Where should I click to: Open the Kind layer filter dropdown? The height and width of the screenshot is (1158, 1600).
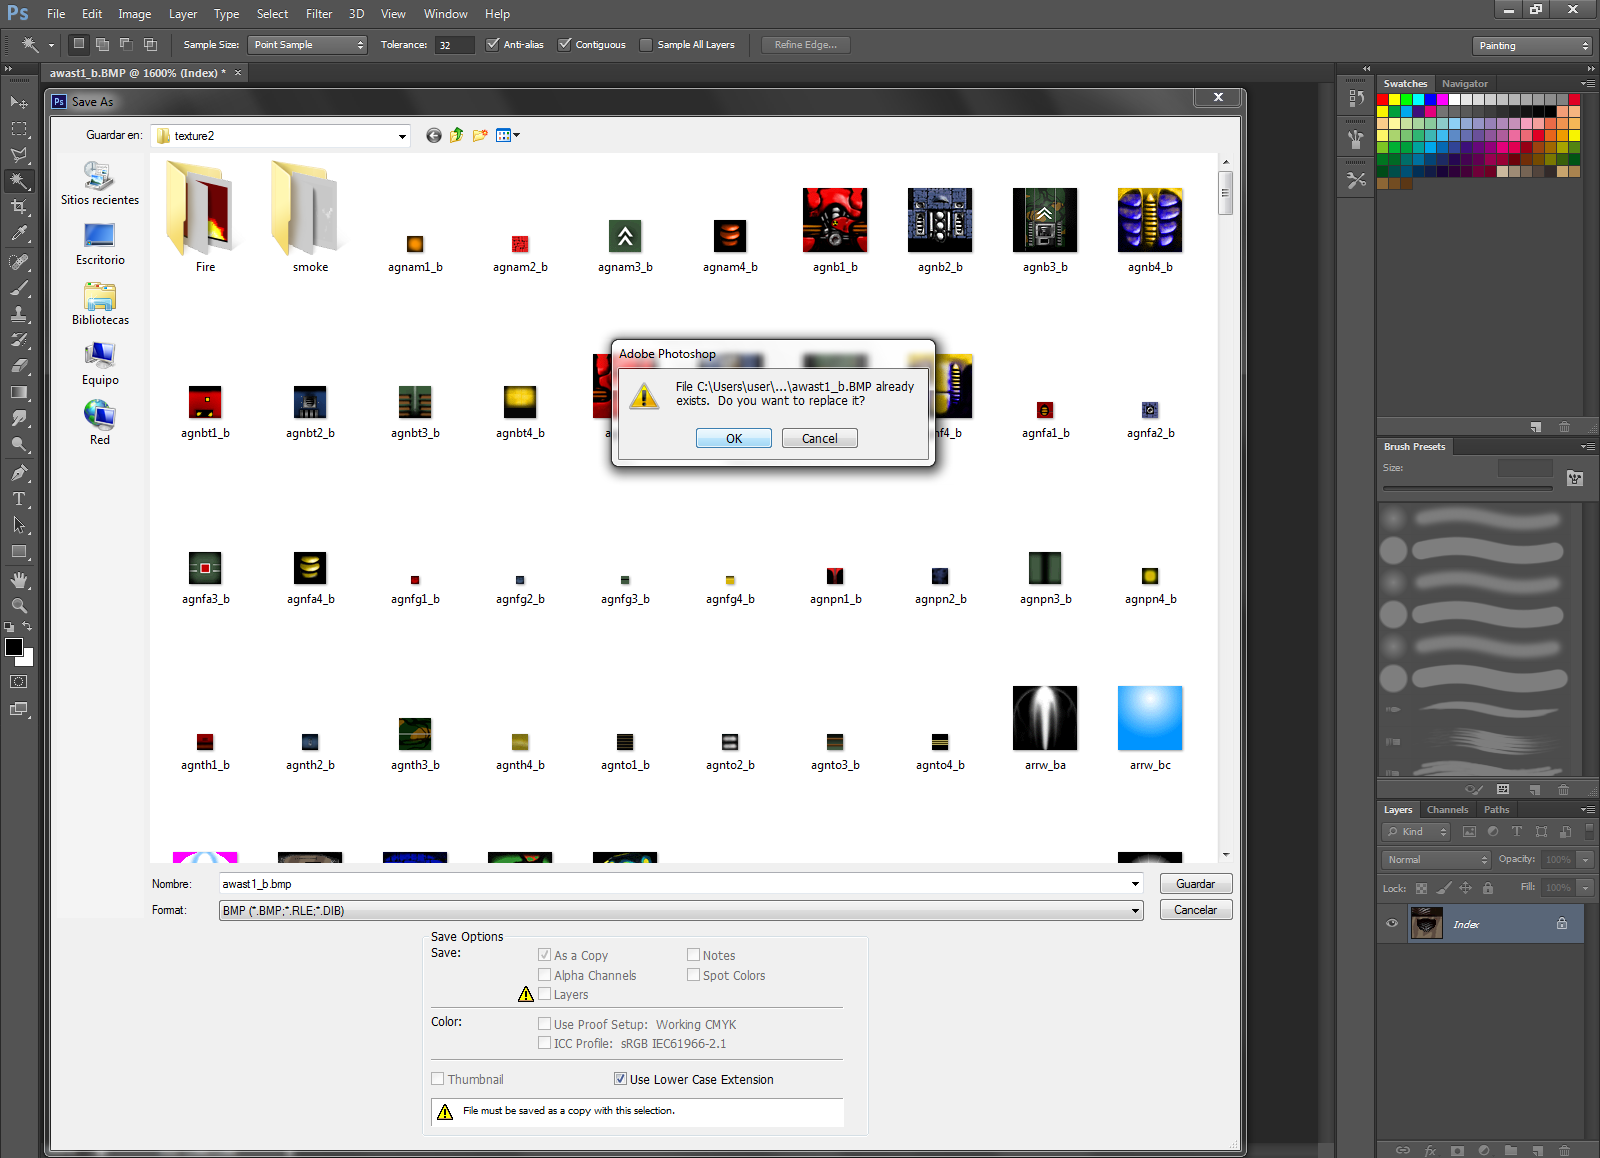tap(1416, 832)
